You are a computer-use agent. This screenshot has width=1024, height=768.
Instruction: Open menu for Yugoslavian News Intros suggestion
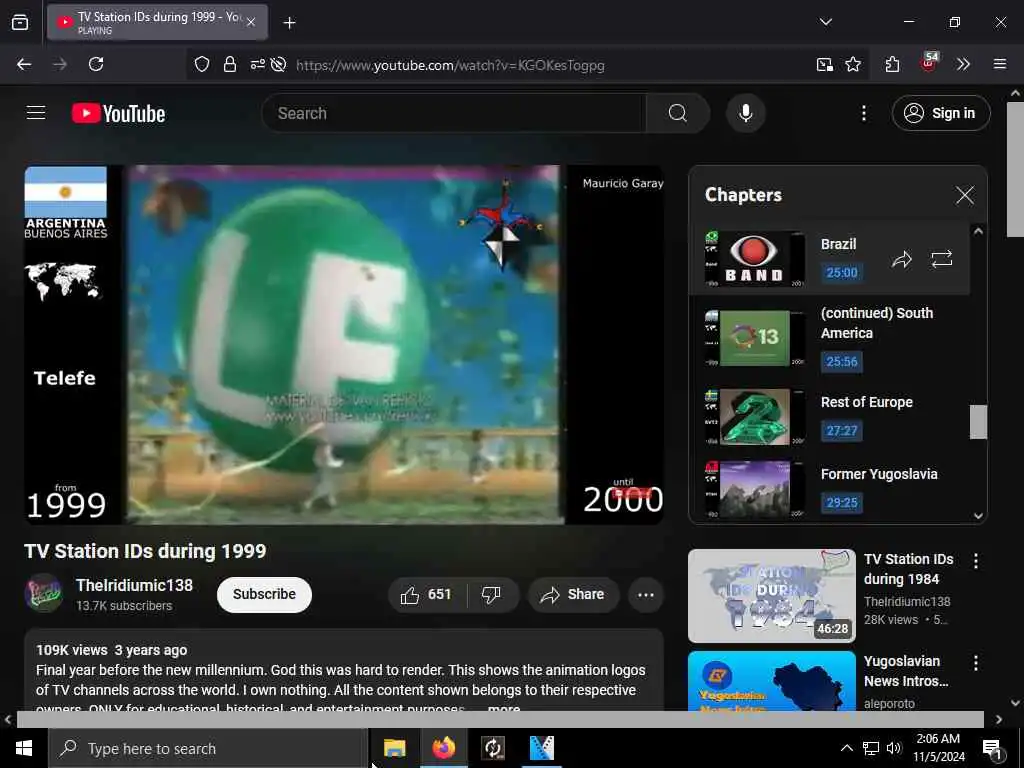[975, 663]
